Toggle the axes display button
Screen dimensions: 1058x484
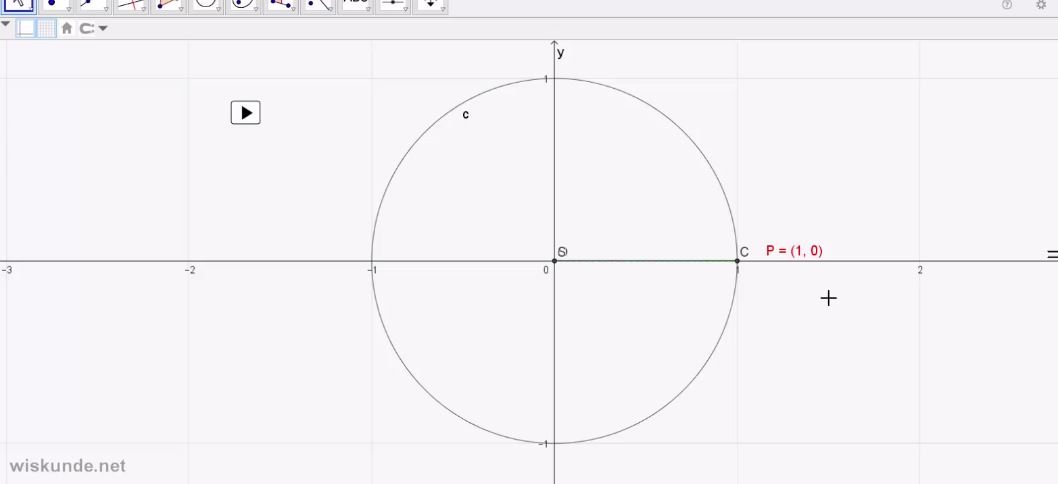tap(26, 28)
